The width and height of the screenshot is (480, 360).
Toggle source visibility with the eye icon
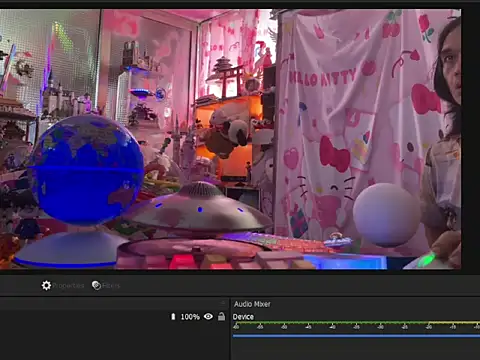click(x=208, y=316)
